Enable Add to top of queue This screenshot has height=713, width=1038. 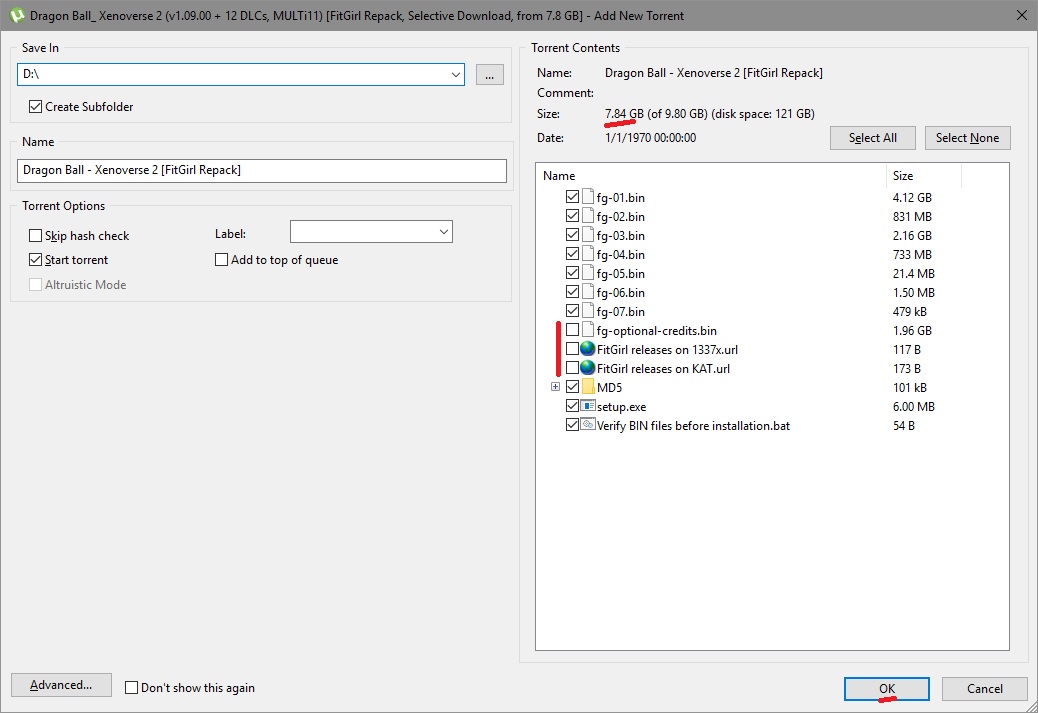(x=222, y=260)
